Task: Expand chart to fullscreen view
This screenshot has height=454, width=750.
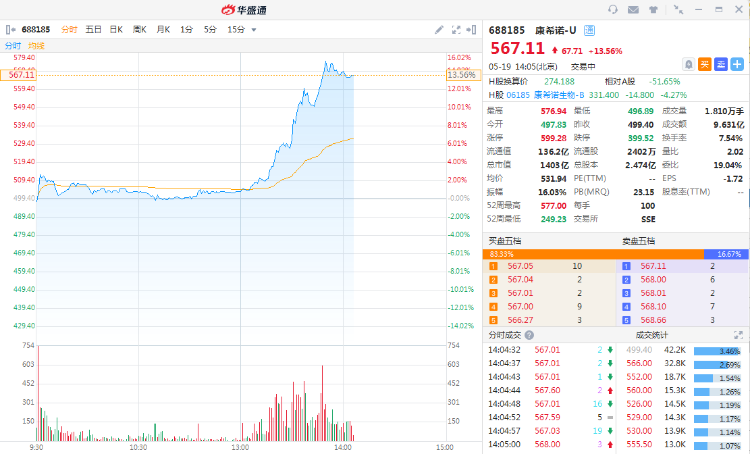Action: coord(456,30)
